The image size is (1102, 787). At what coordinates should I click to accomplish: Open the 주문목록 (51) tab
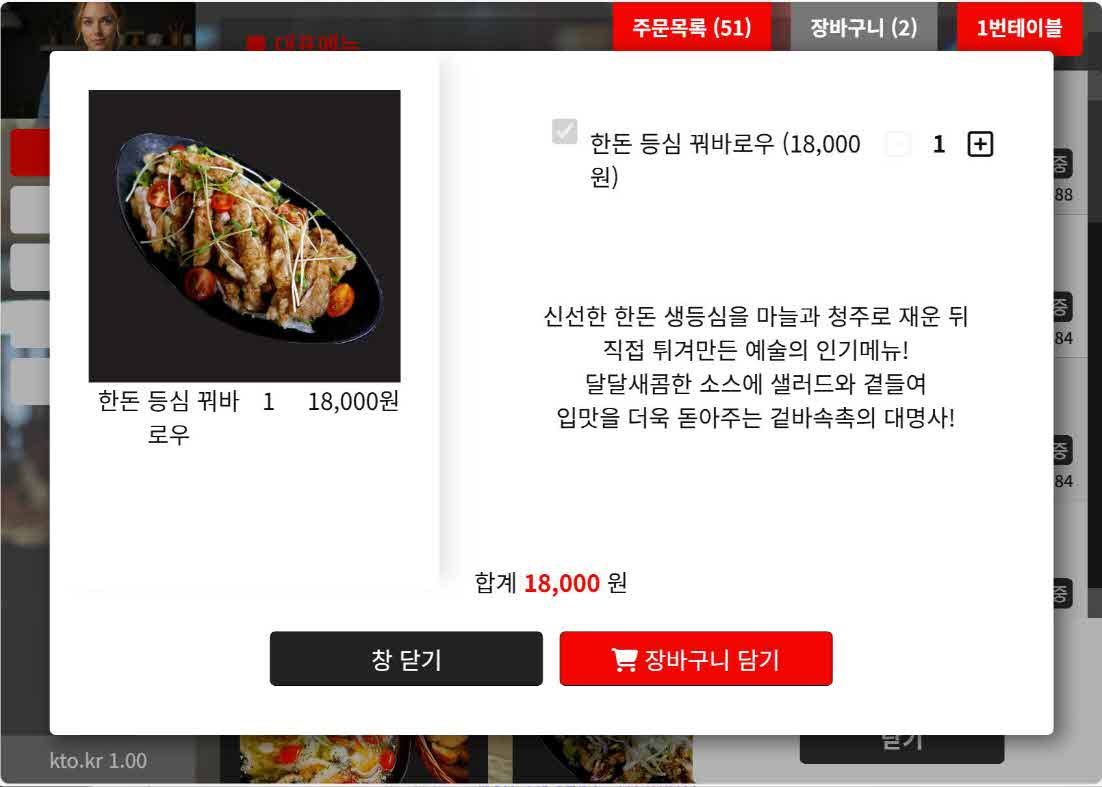[x=692, y=27]
